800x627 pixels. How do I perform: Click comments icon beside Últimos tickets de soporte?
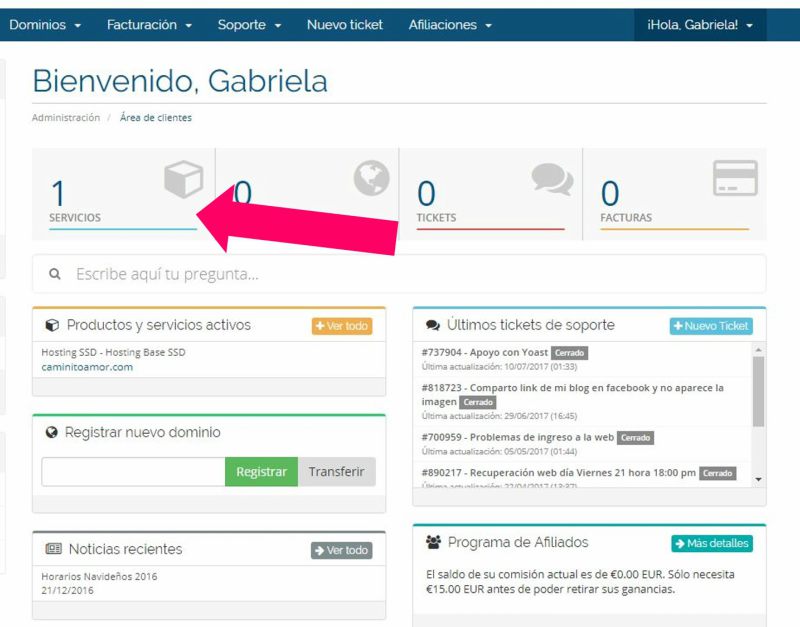[x=433, y=325]
